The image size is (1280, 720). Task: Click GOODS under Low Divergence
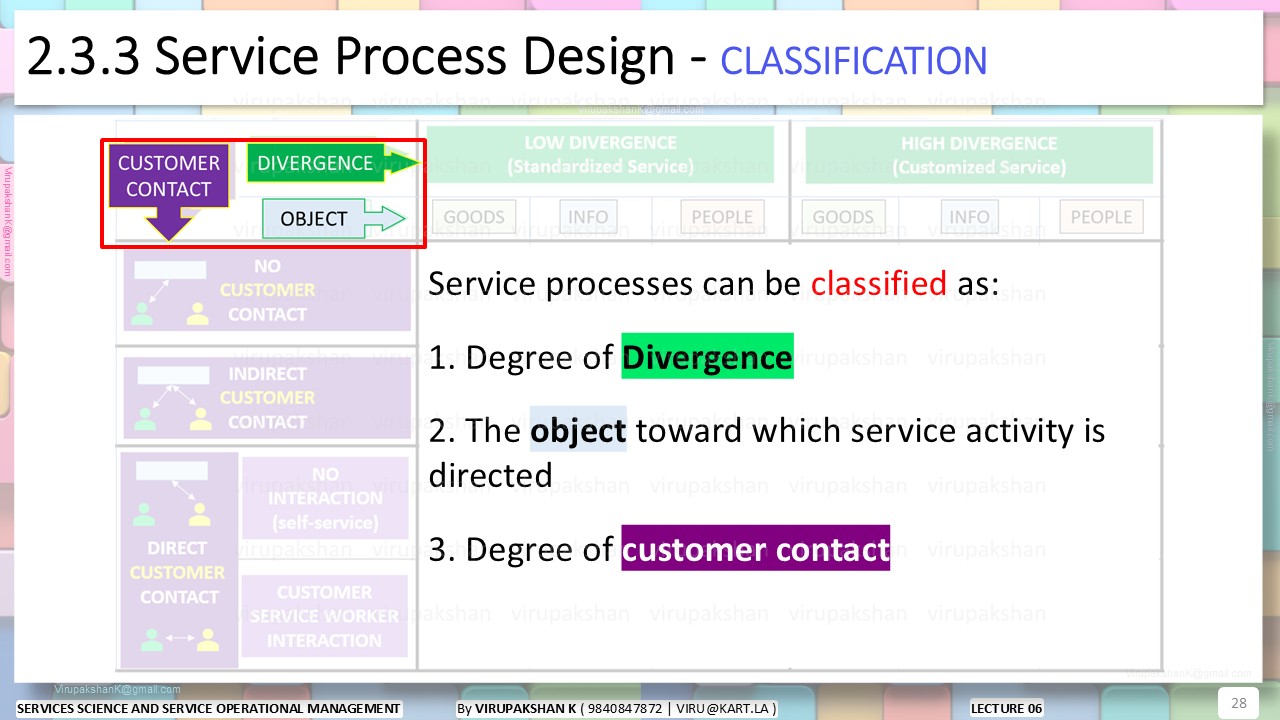point(474,217)
